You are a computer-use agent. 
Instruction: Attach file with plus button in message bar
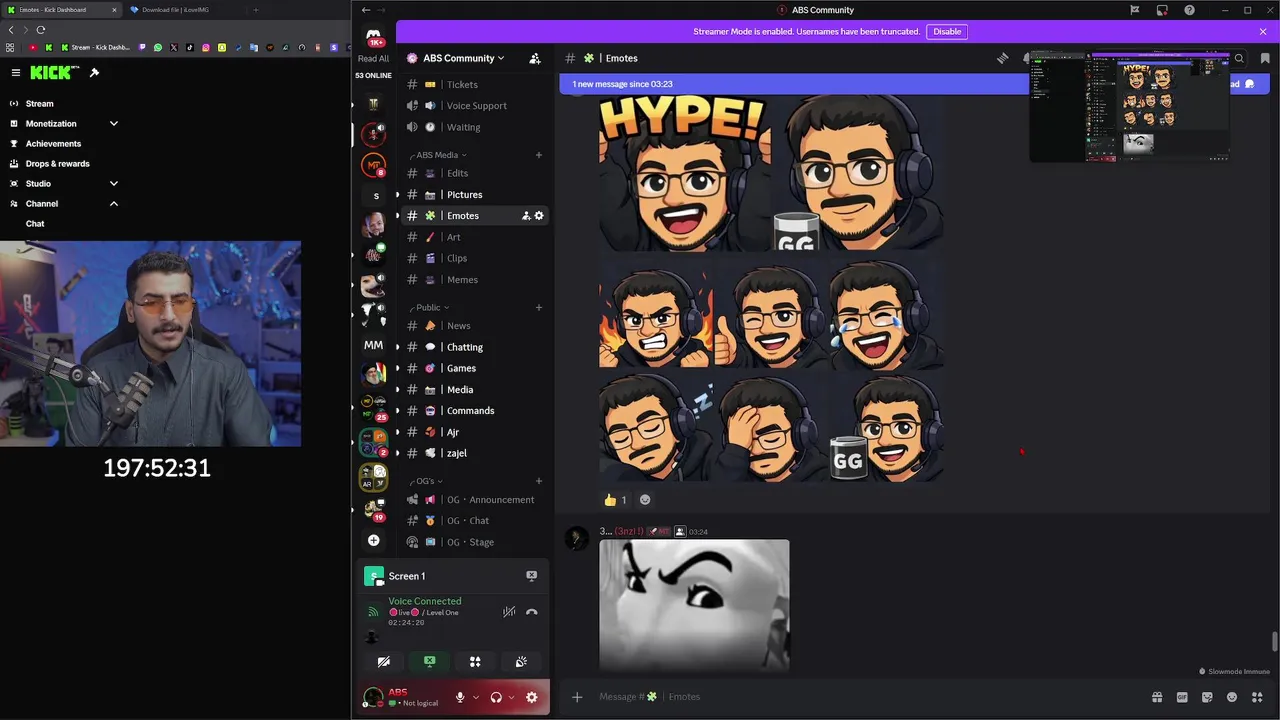tap(577, 697)
